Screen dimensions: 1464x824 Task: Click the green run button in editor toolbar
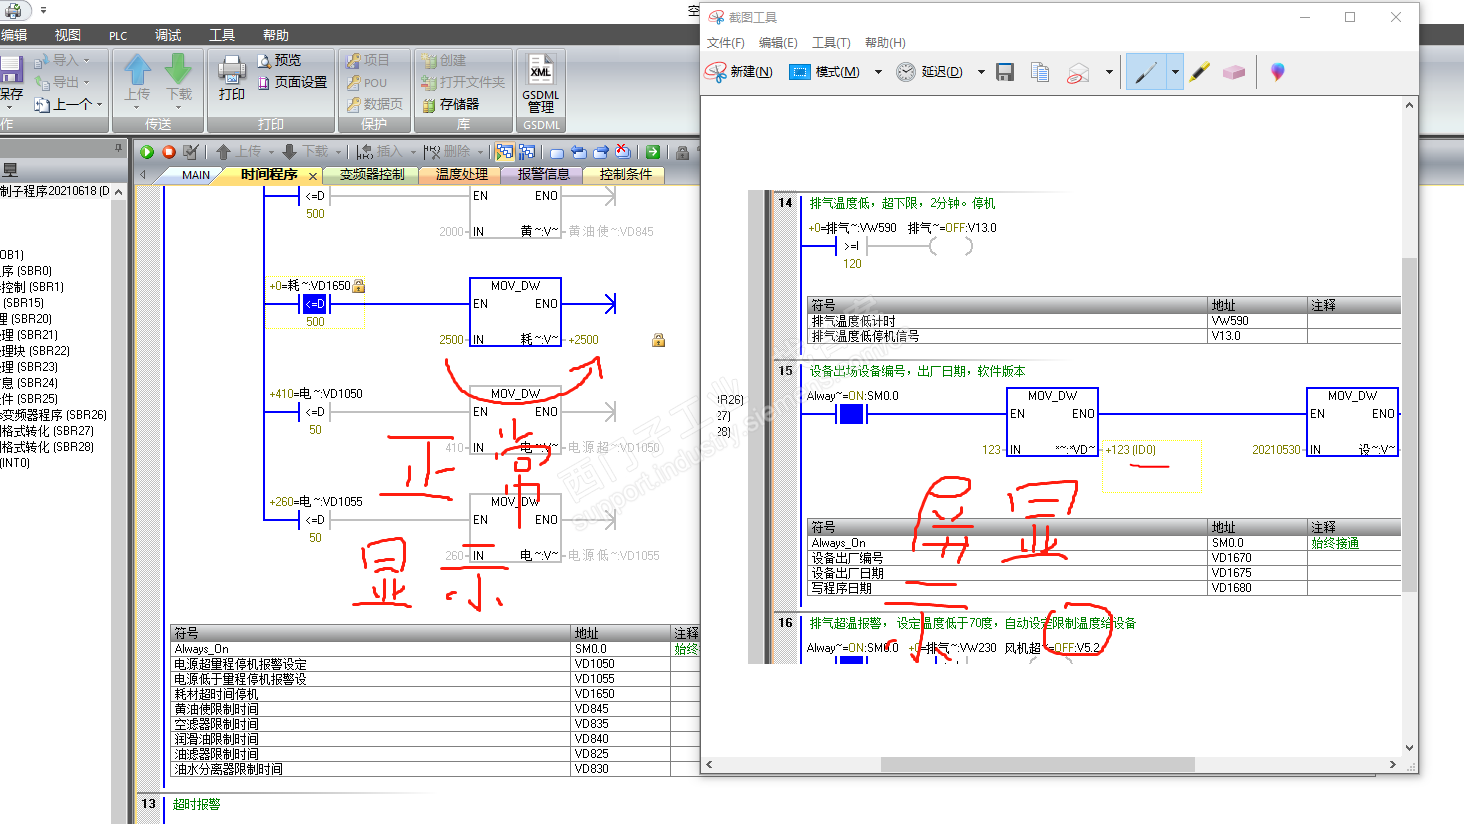pyautogui.click(x=147, y=152)
